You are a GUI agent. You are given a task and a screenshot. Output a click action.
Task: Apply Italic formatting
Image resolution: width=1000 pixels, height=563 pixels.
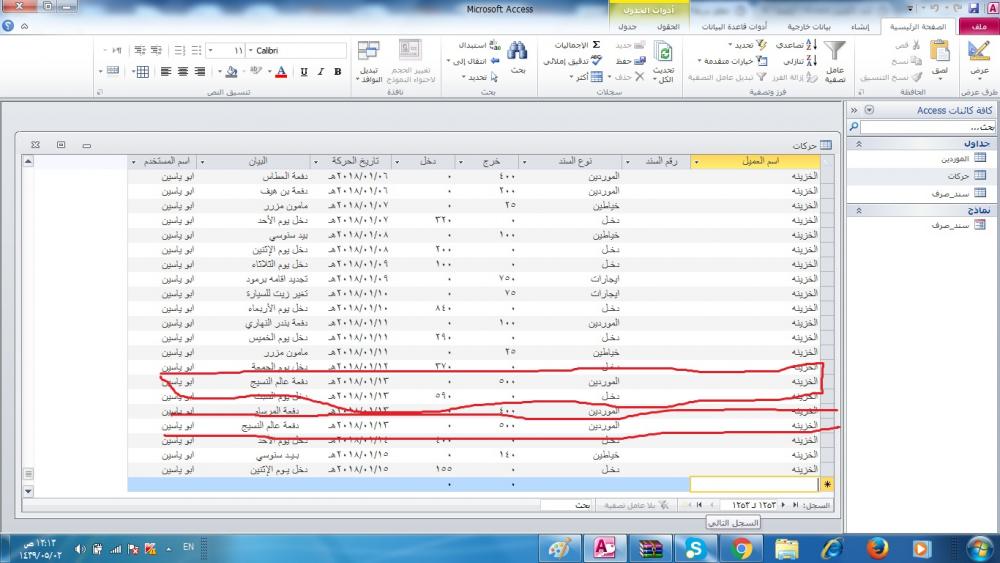(321, 71)
